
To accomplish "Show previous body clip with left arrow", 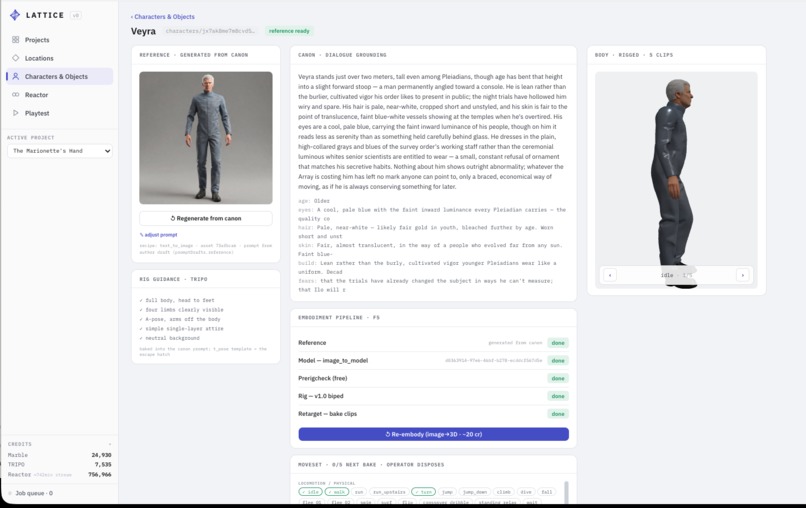I will [x=610, y=275].
